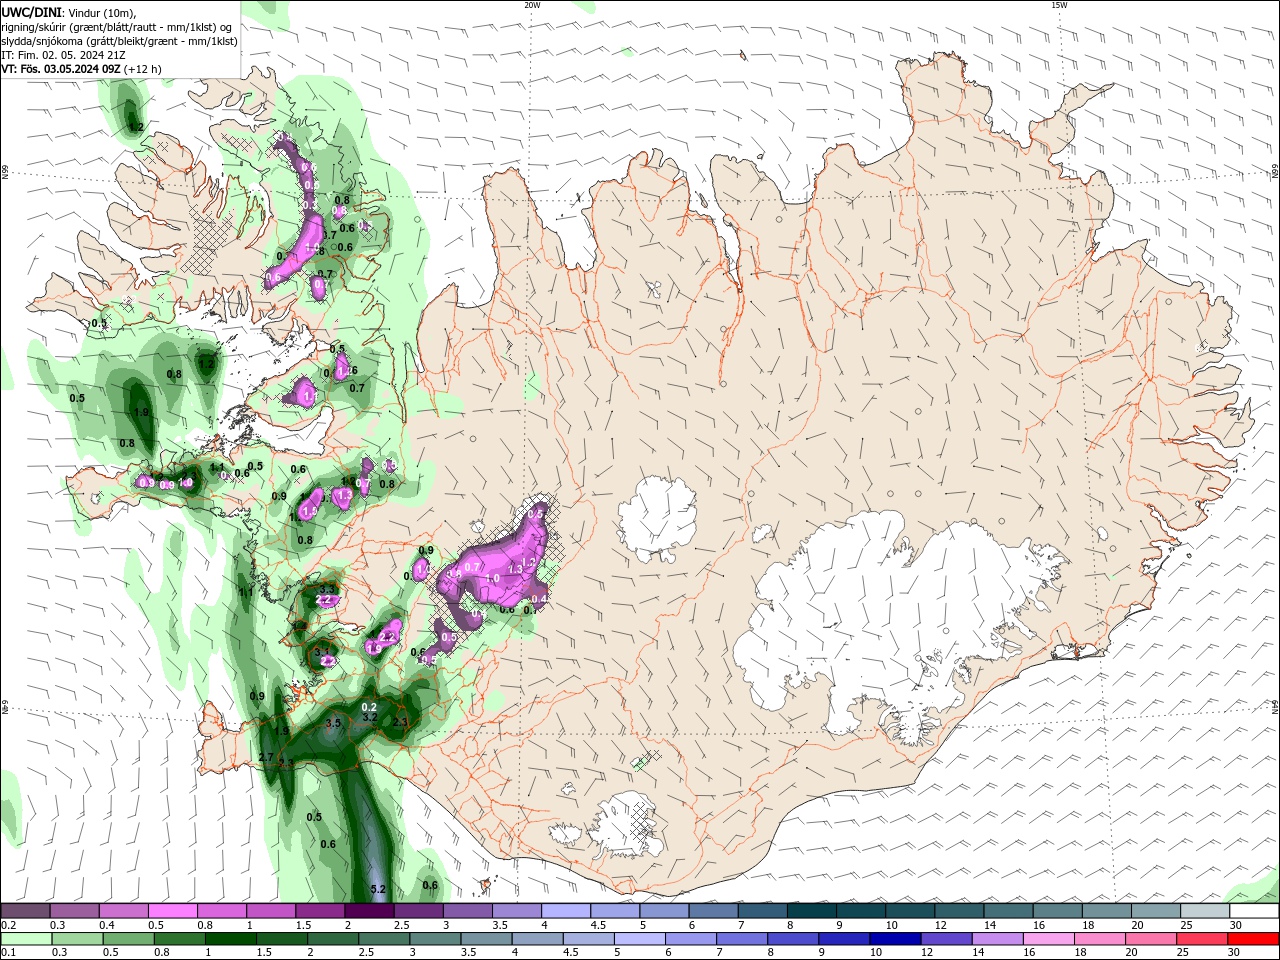Select the 25 pale grey swatch, top scale
1280x960 pixels.
[x=1206, y=911]
